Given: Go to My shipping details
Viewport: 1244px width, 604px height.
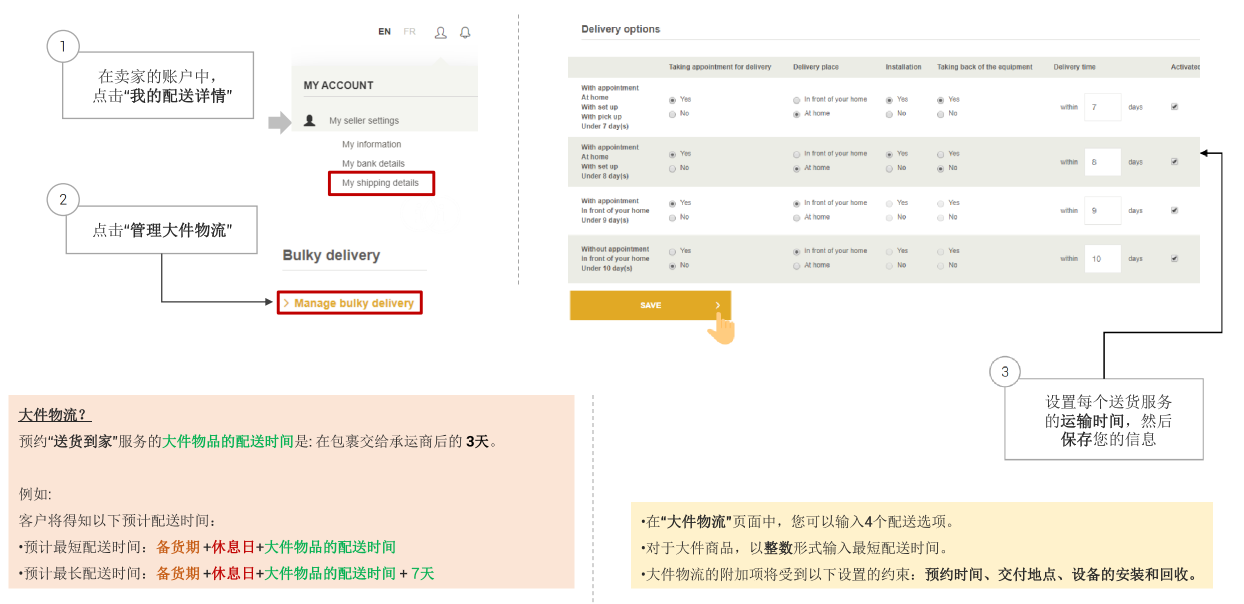Looking at the screenshot, I should [380, 183].
